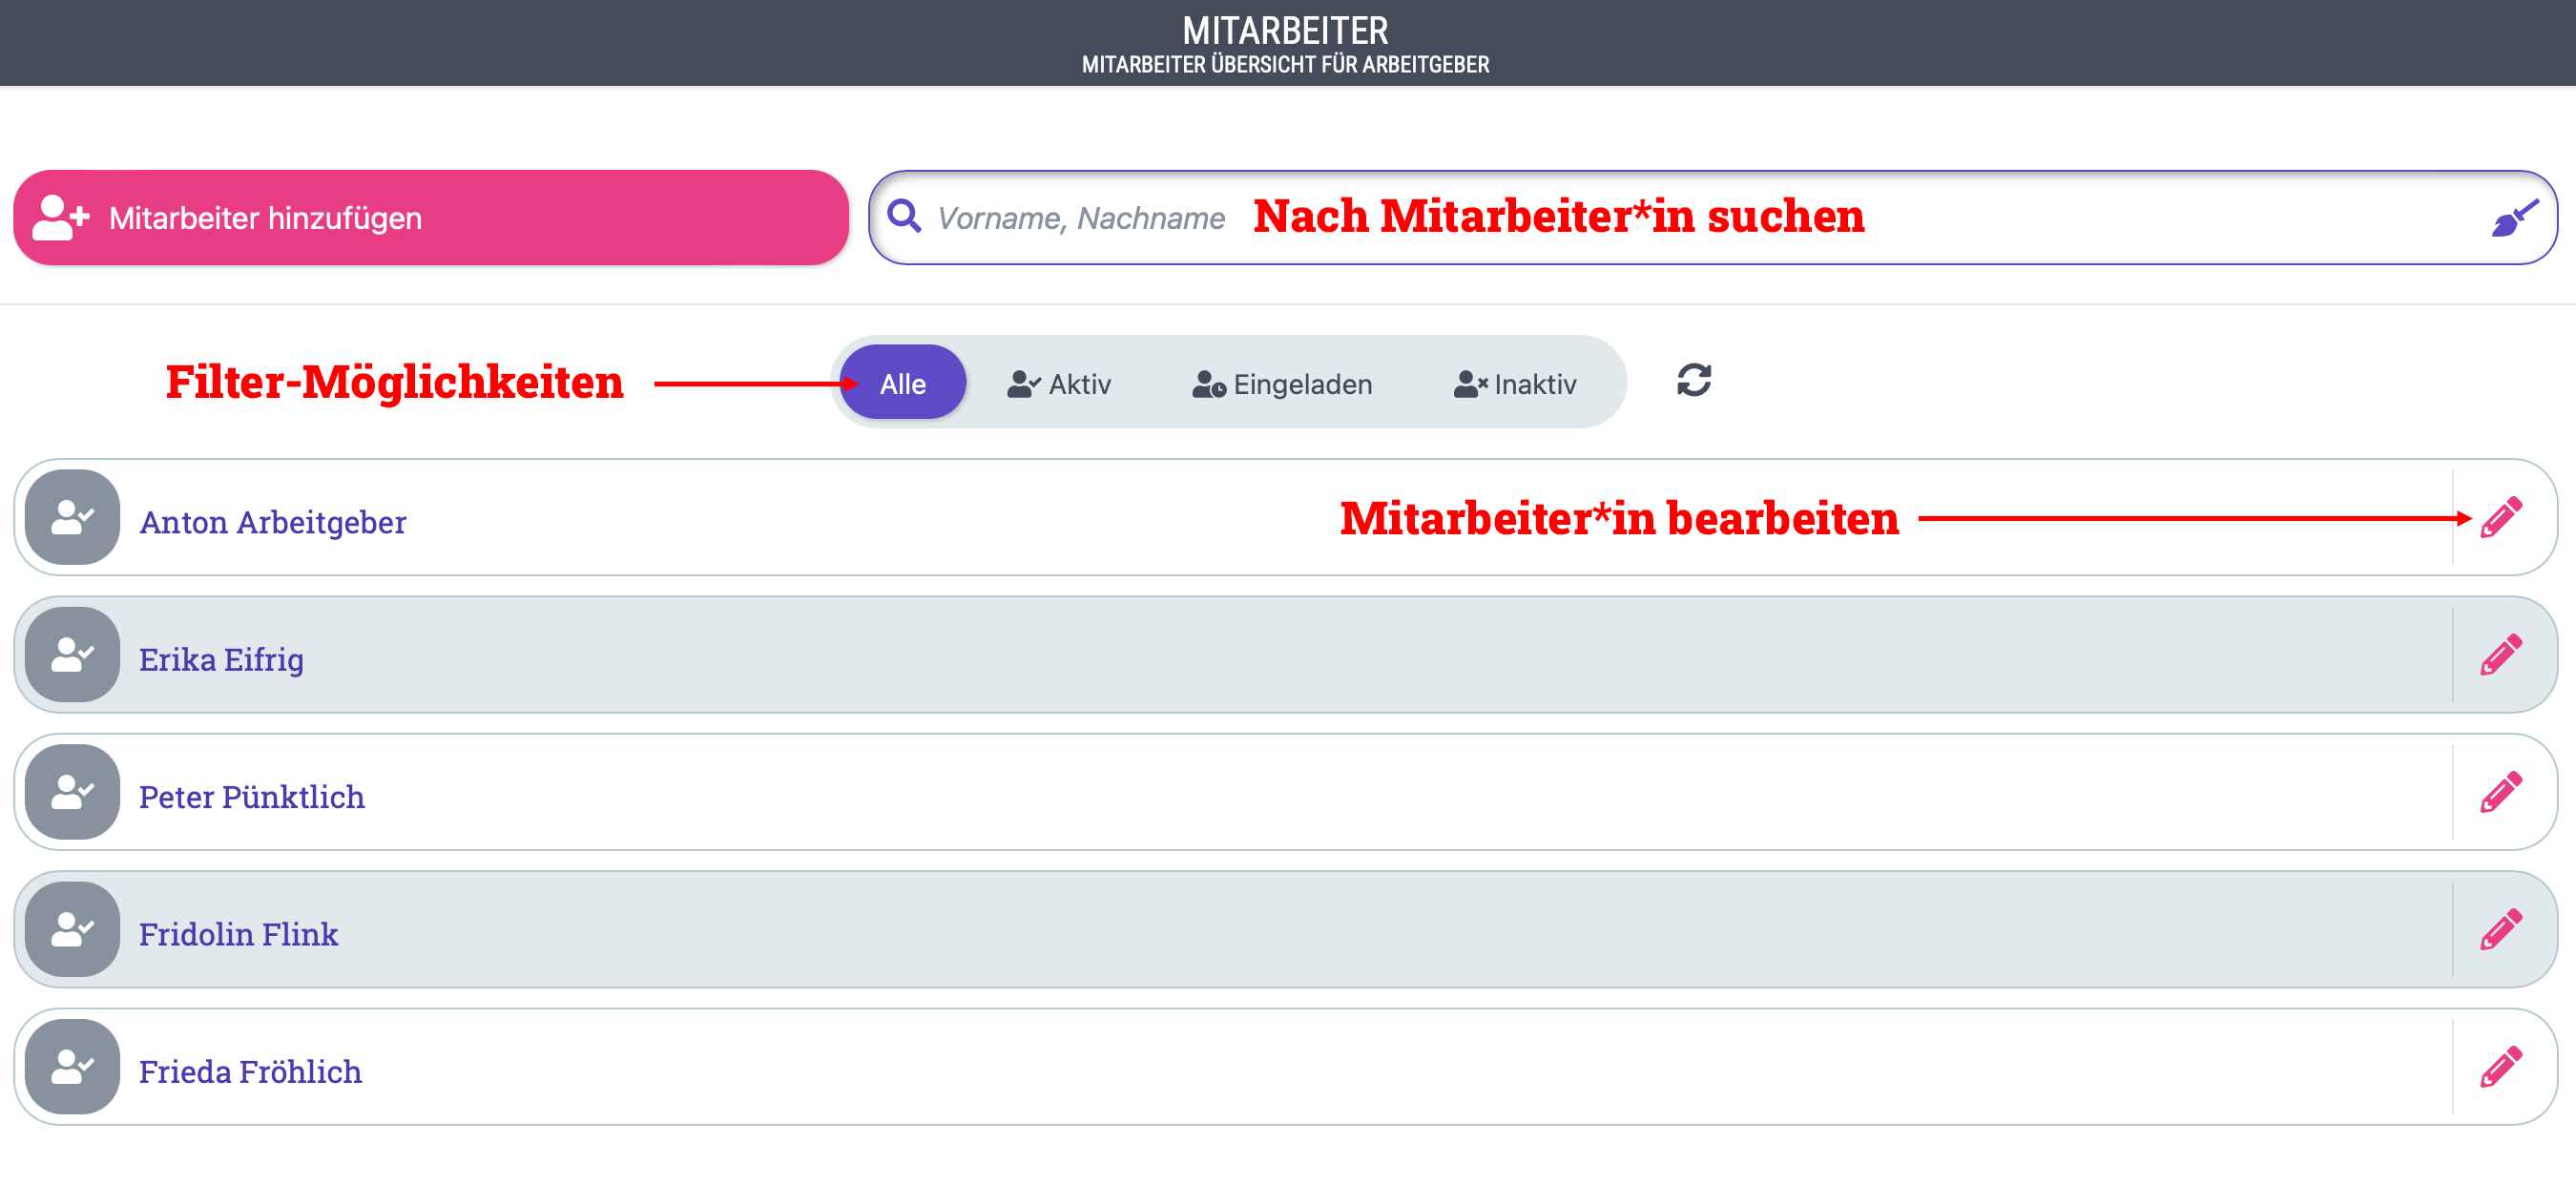The width and height of the screenshot is (2576, 1185).
Task: Click the search magnifier icon
Action: [x=904, y=216]
